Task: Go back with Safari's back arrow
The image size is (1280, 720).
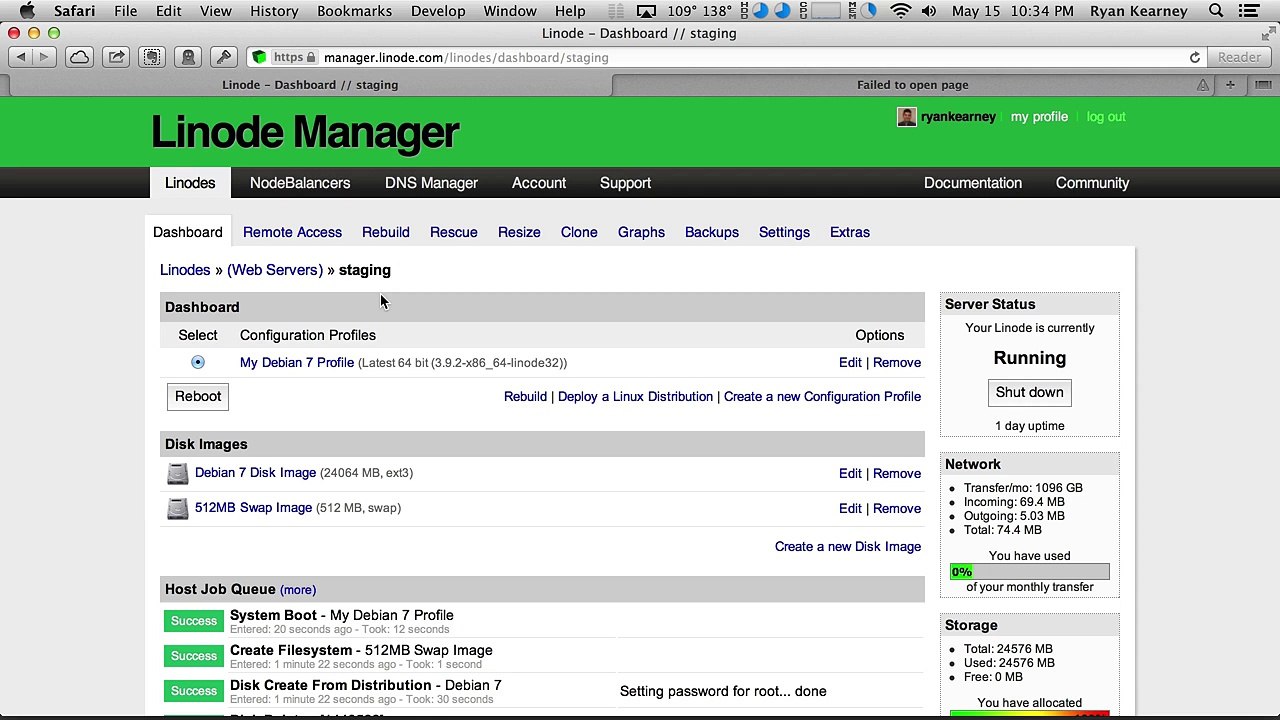Action: pyautogui.click(x=20, y=57)
